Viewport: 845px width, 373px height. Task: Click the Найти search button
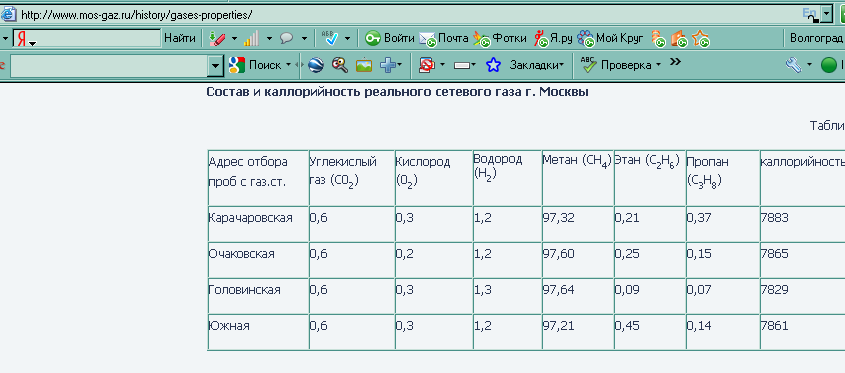coord(180,38)
